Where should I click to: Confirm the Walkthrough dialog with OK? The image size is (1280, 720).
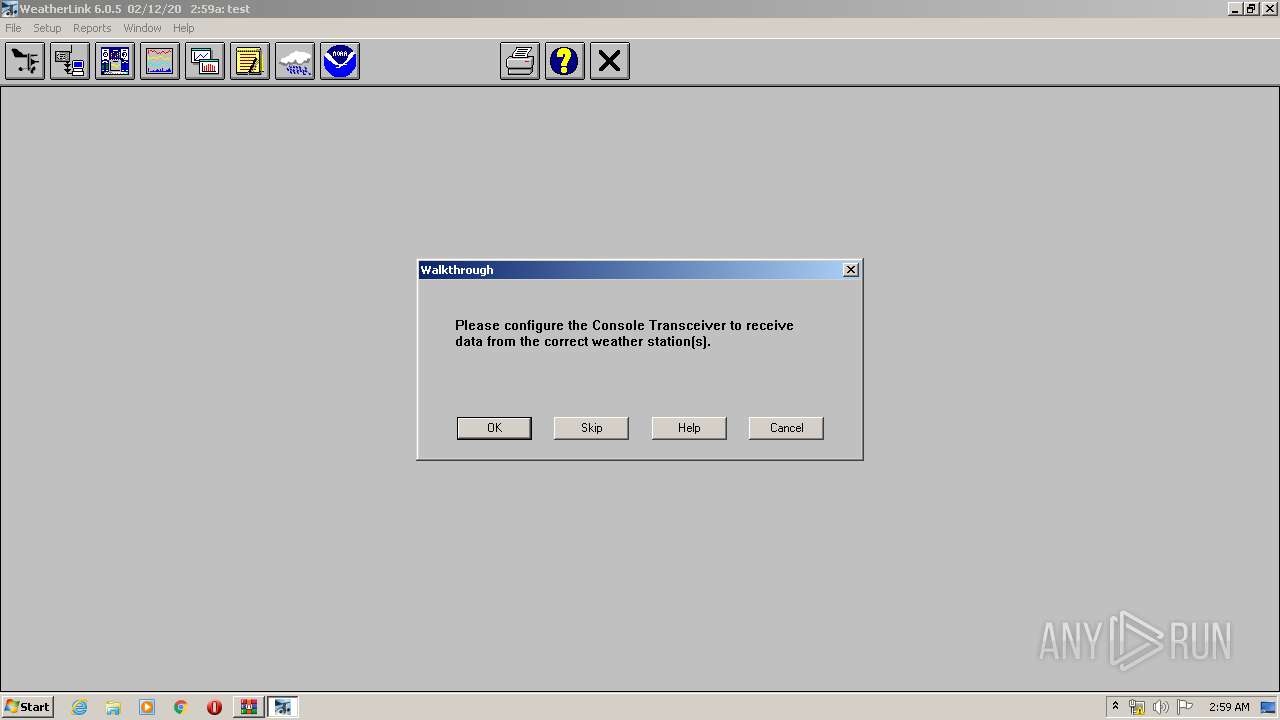coord(494,428)
